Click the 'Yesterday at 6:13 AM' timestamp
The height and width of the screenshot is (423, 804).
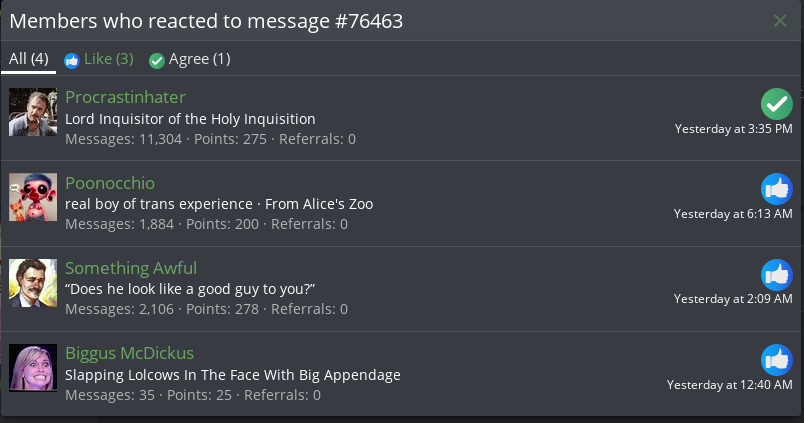[733, 214]
